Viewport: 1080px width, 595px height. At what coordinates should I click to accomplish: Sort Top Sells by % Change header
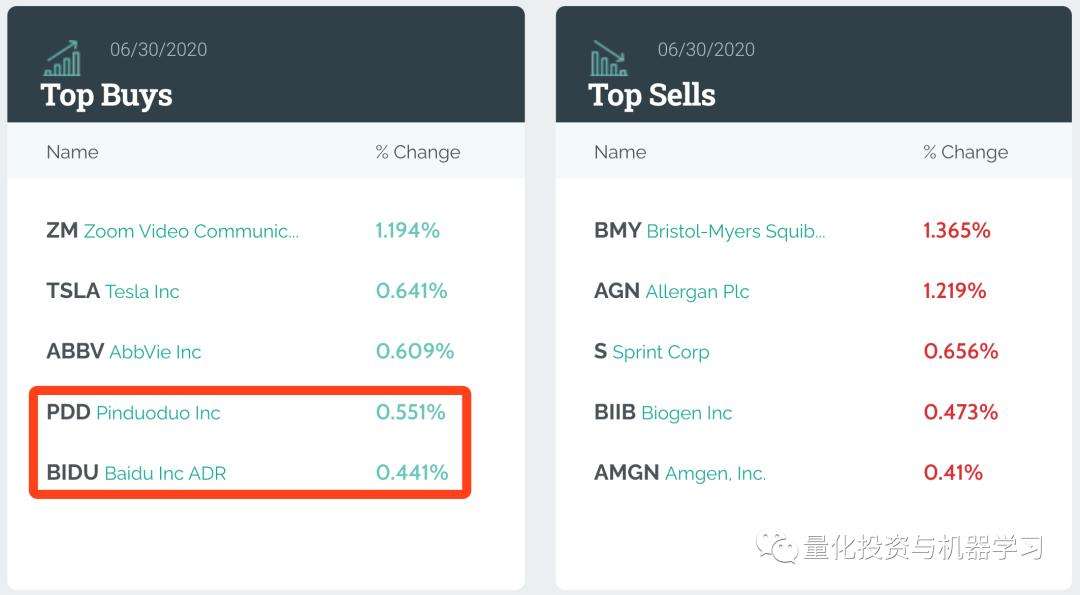click(x=965, y=152)
